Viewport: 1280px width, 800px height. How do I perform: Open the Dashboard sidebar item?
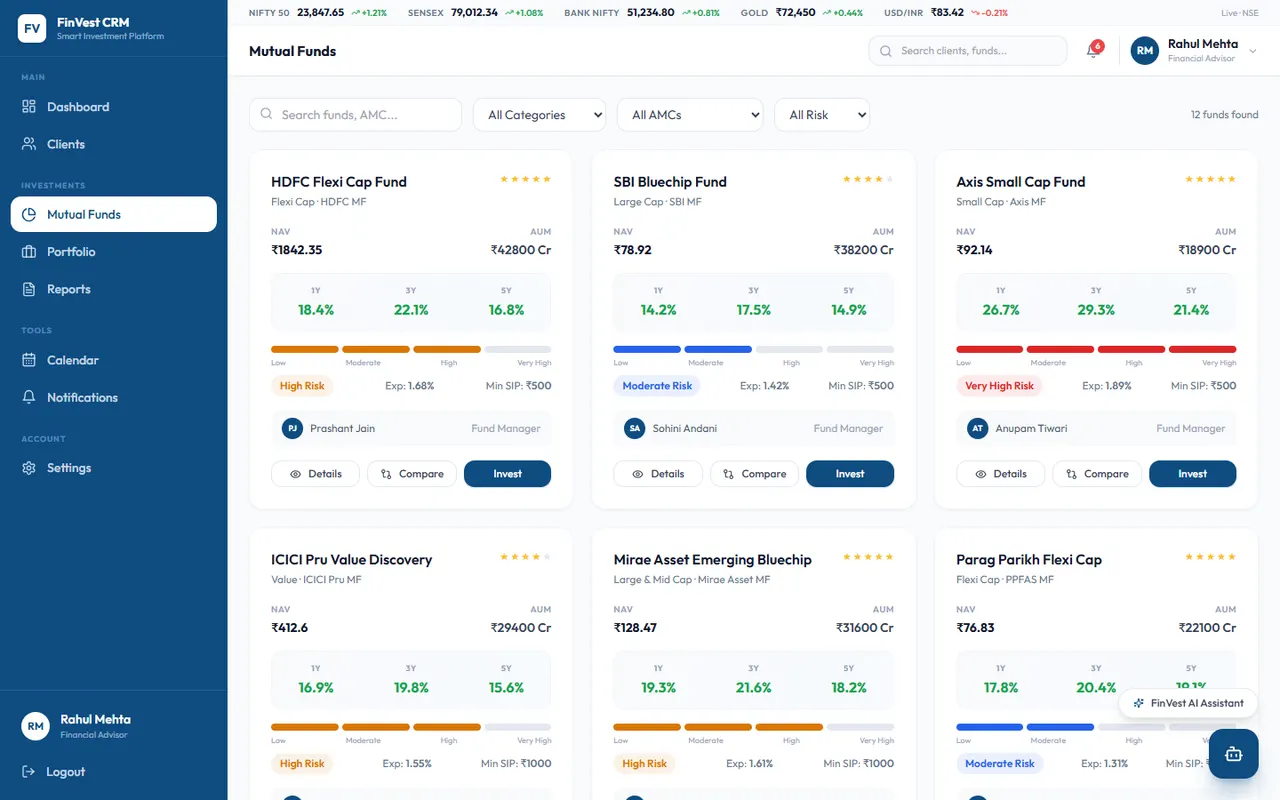[114, 107]
